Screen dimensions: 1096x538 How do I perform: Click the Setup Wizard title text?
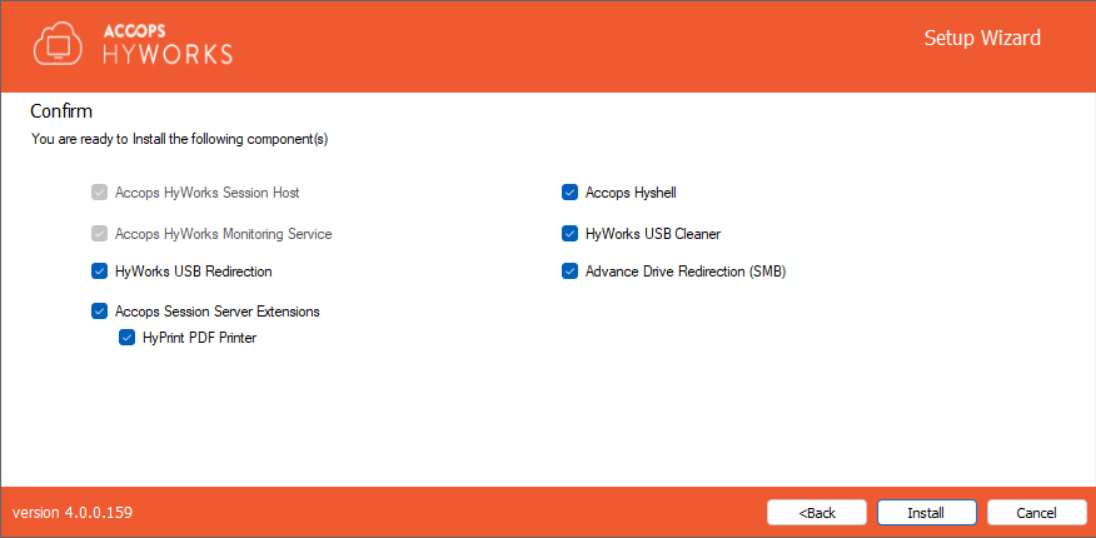click(x=981, y=38)
